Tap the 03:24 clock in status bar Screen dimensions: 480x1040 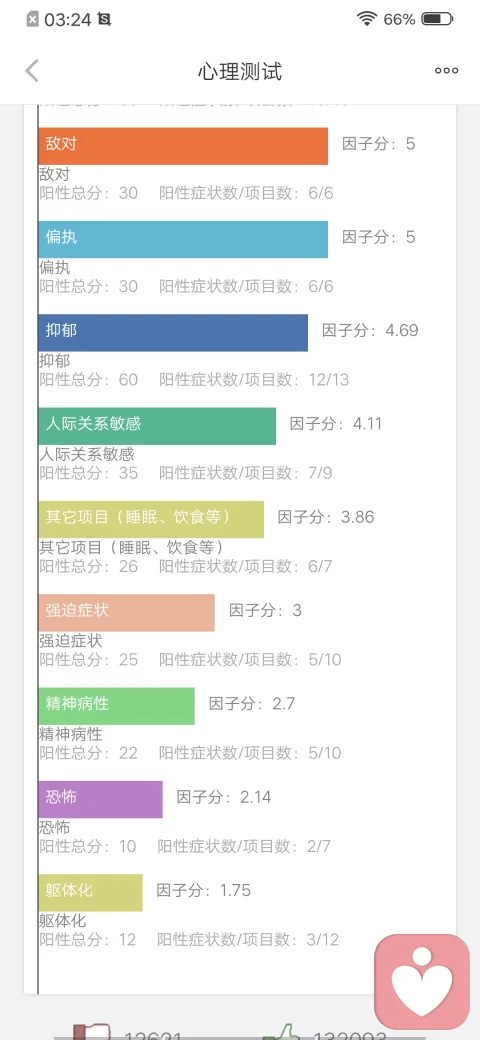click(x=68, y=20)
